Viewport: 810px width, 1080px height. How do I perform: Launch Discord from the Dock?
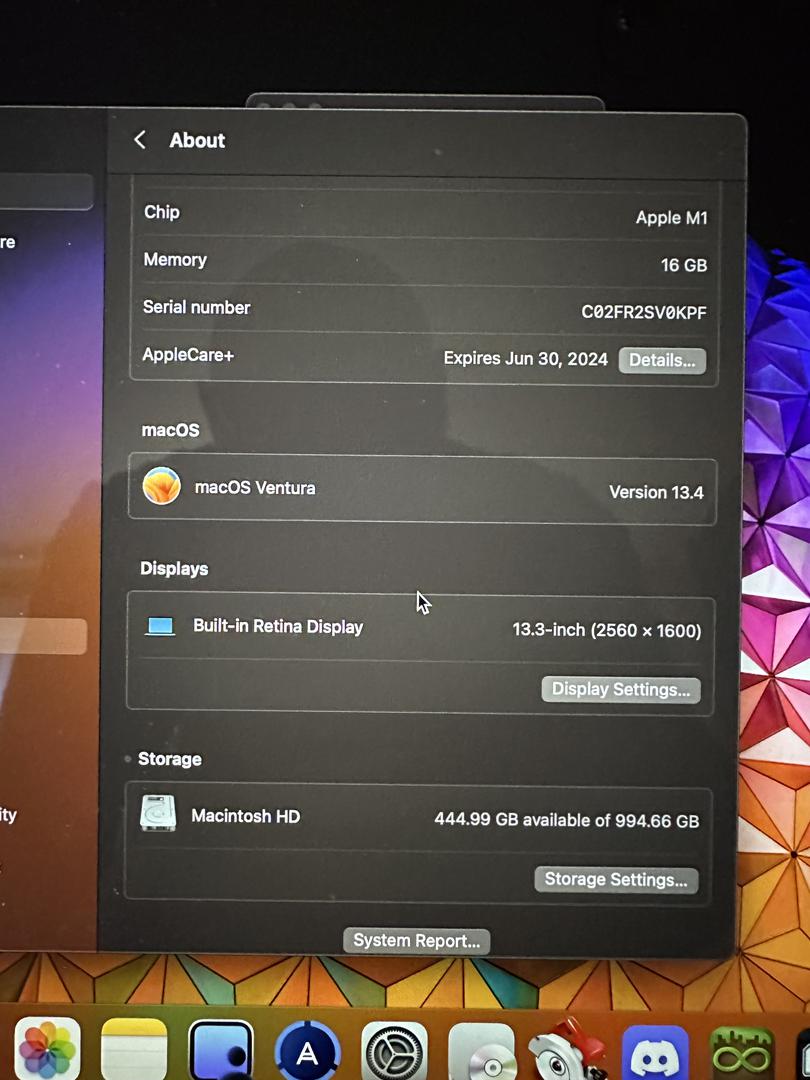(655, 1054)
